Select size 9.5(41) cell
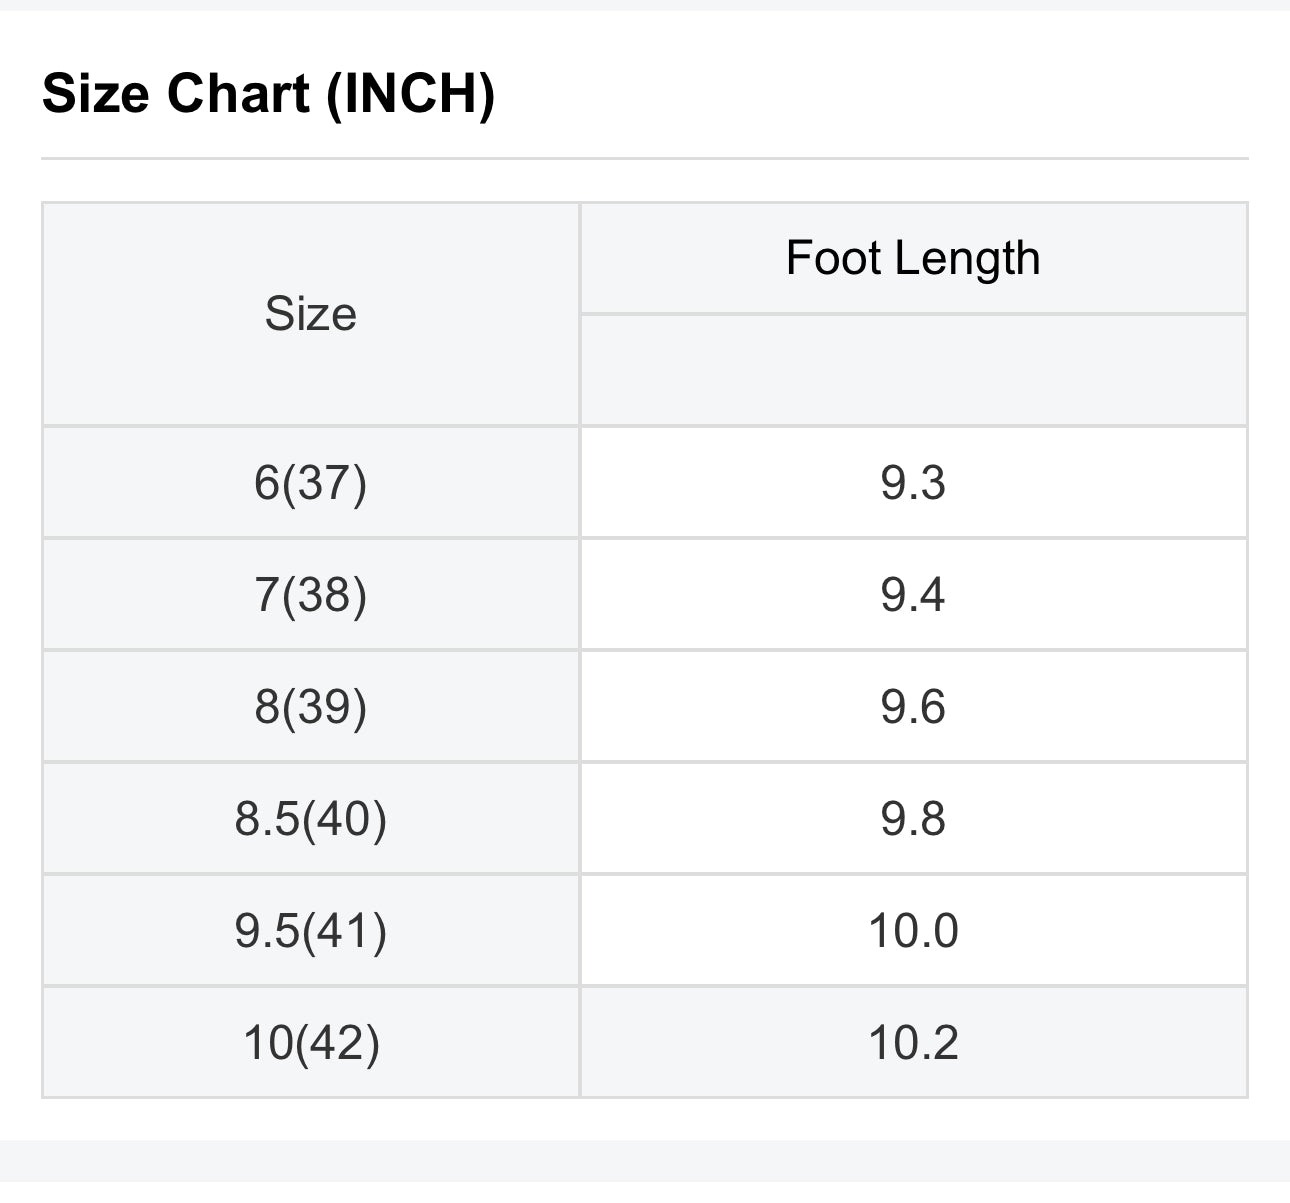The image size is (1290, 1203). (x=311, y=930)
